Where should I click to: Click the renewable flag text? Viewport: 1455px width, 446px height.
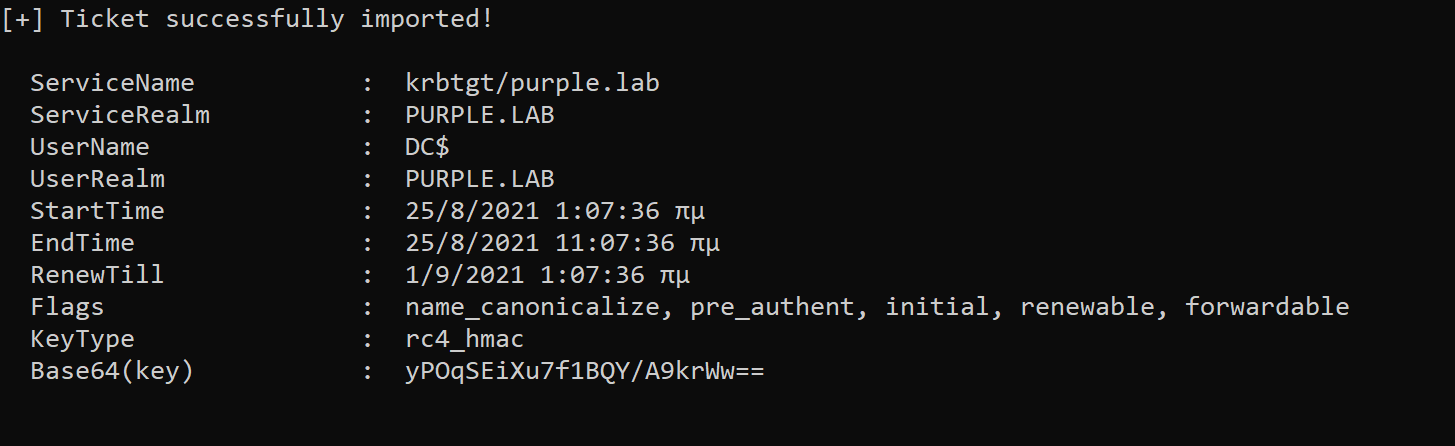point(1094,307)
